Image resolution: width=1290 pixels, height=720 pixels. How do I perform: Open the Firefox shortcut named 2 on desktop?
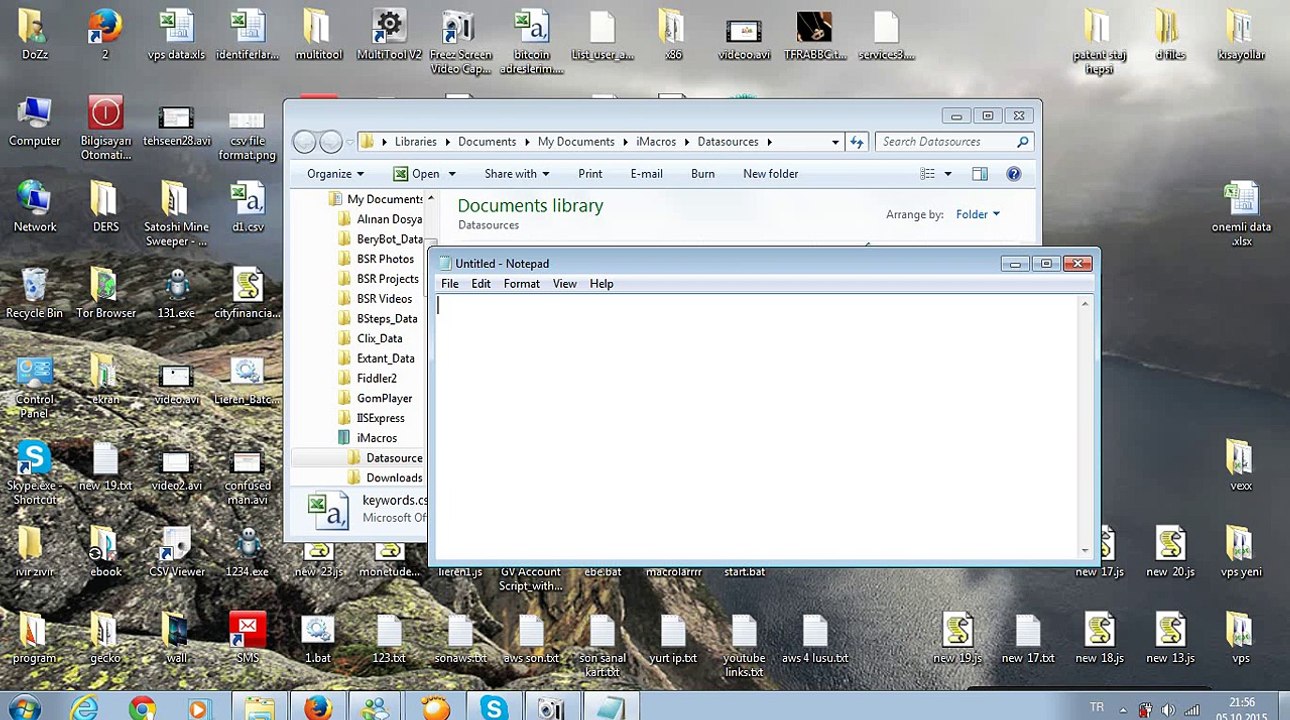(x=104, y=34)
